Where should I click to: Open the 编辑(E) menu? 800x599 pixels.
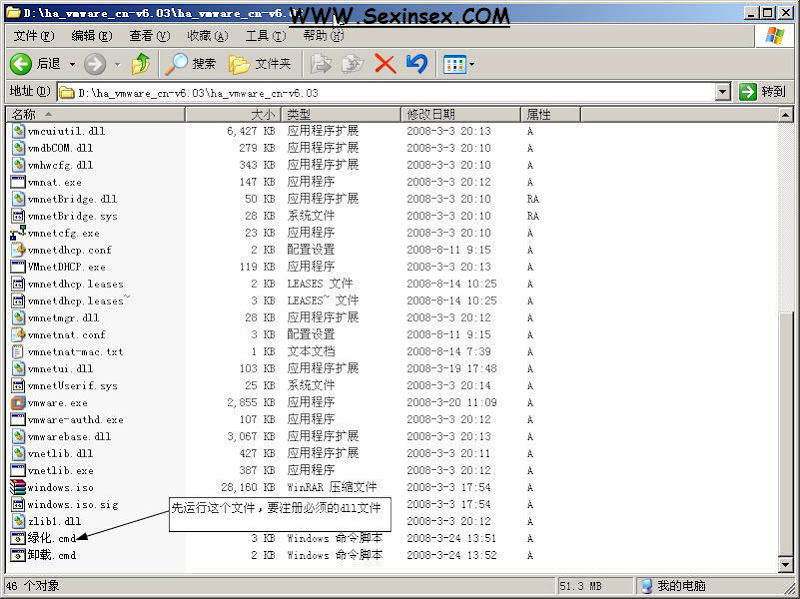pyautogui.click(x=92, y=36)
